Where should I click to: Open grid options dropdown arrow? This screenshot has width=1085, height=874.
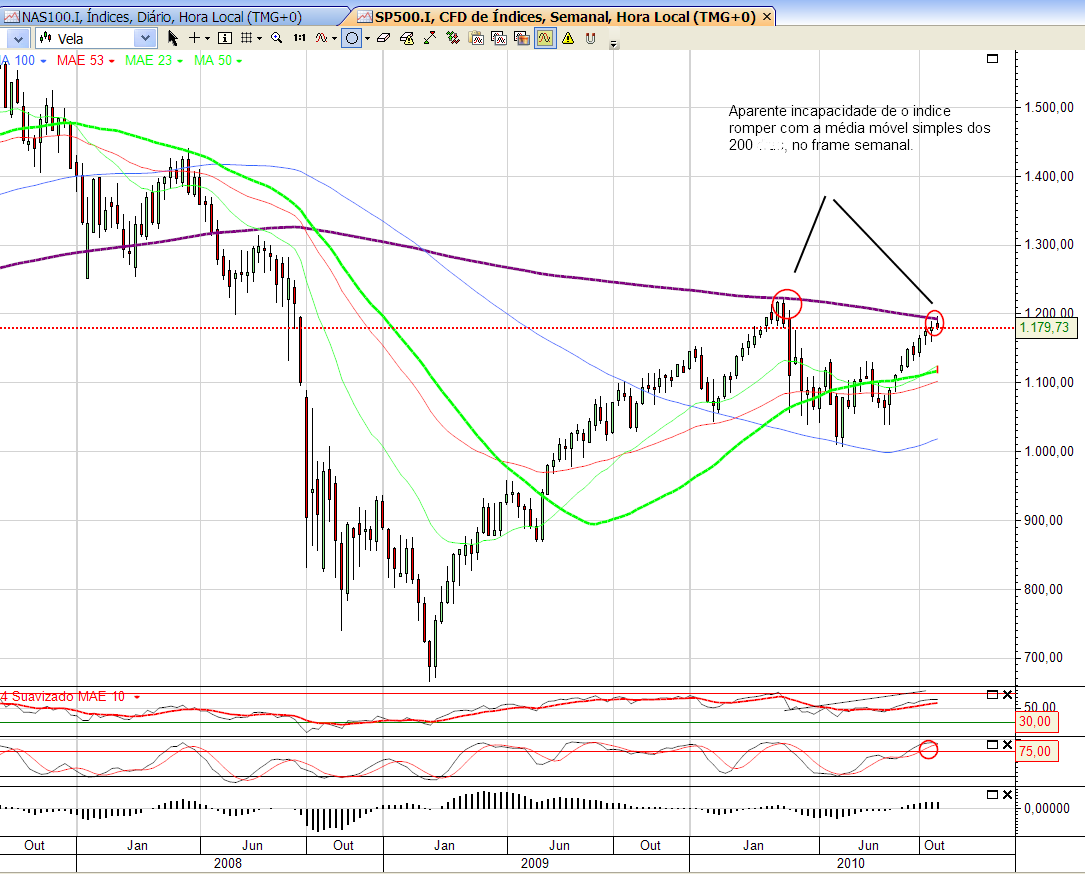(259, 39)
